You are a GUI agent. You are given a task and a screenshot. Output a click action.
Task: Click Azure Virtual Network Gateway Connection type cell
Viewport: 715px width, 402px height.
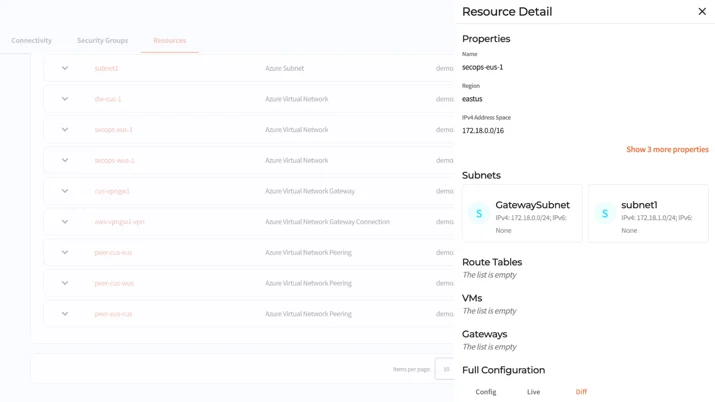pos(327,222)
